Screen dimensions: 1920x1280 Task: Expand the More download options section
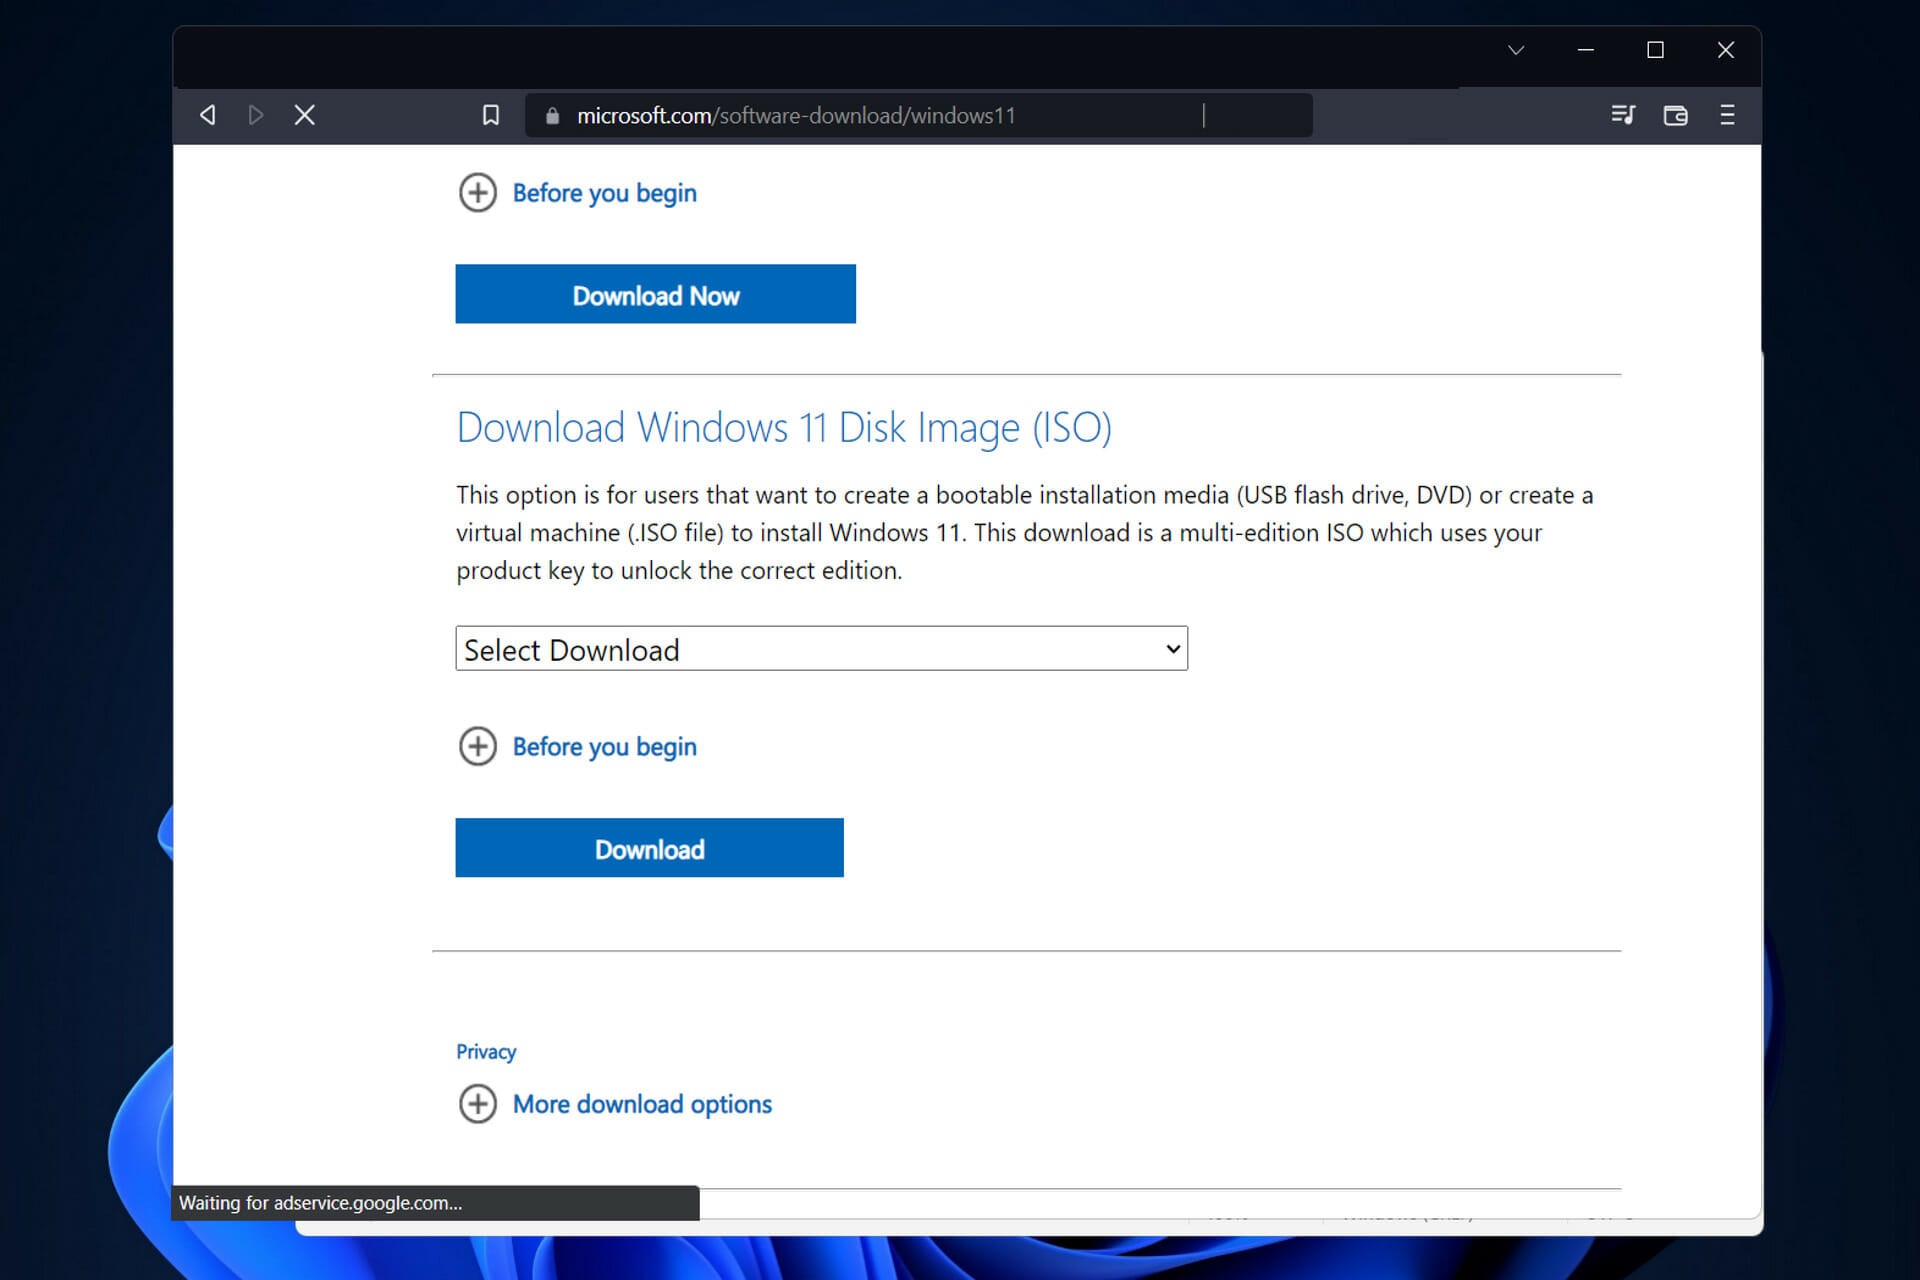641,1103
